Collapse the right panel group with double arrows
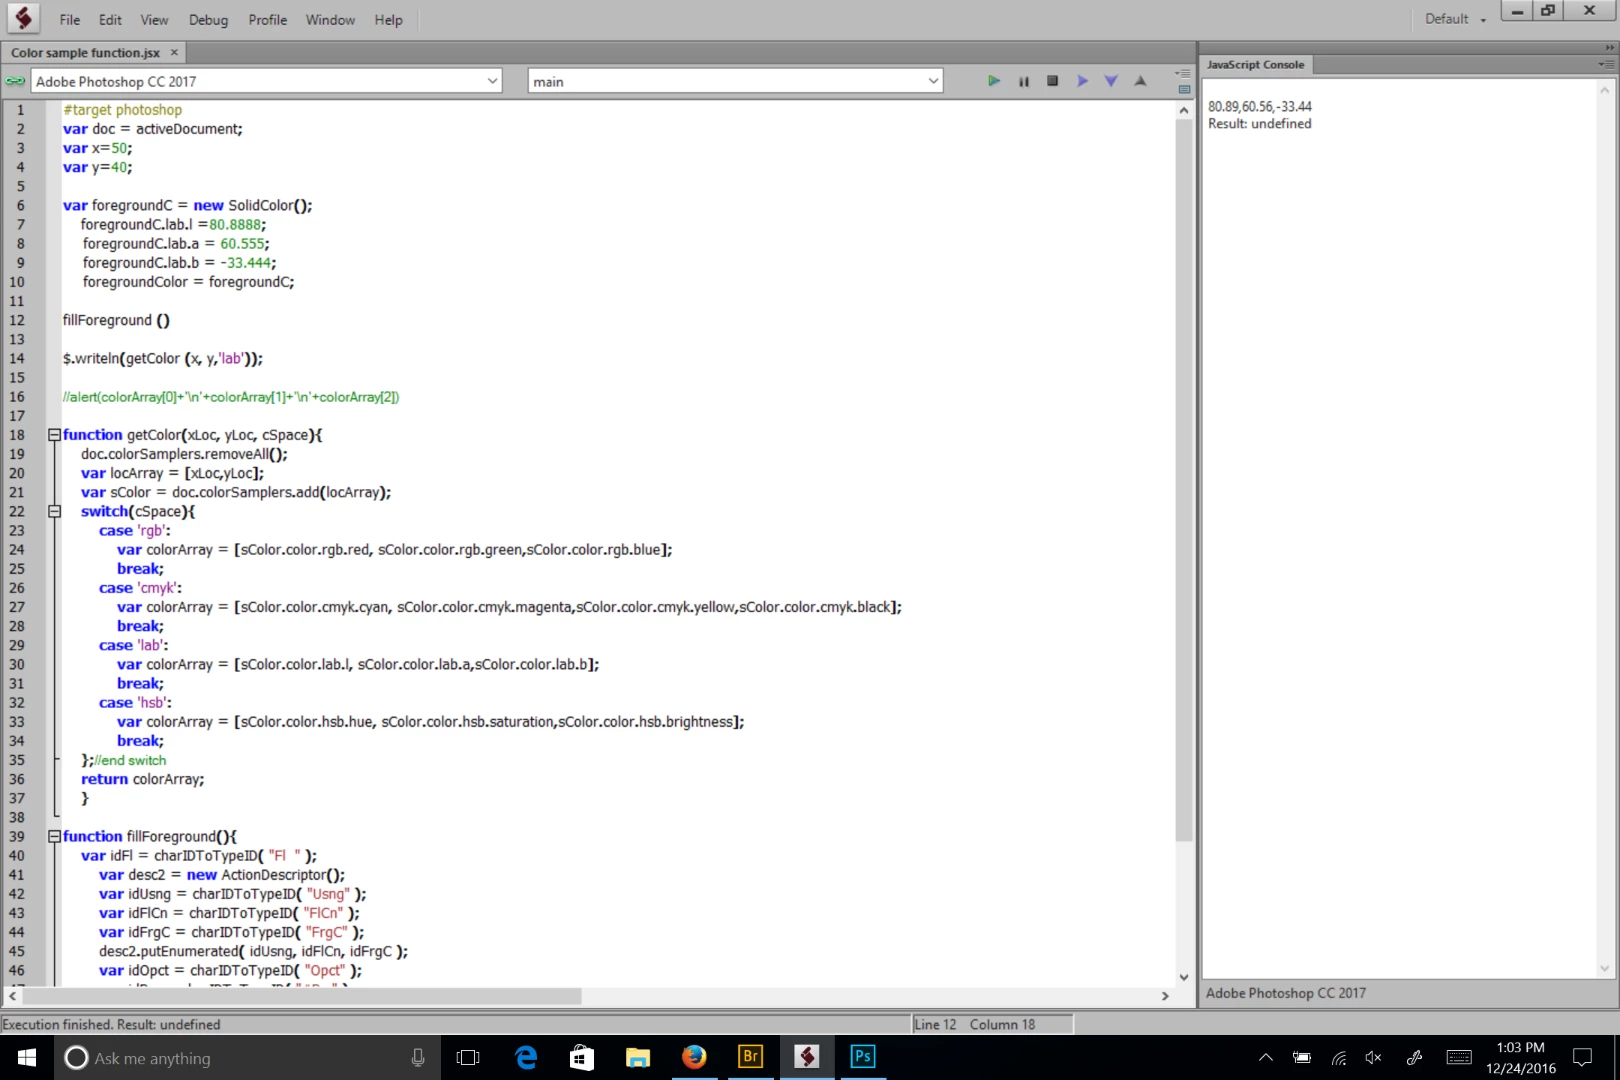This screenshot has height=1080, width=1620. [x=1609, y=47]
